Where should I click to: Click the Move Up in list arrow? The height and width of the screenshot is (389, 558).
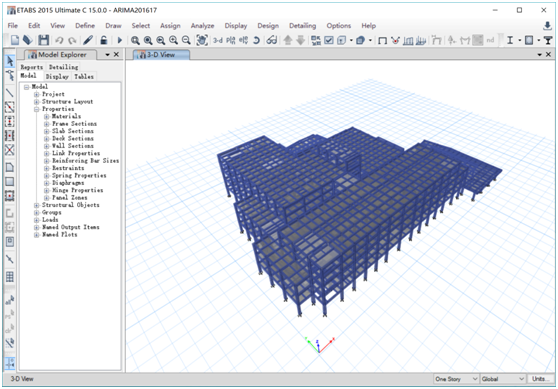point(288,40)
